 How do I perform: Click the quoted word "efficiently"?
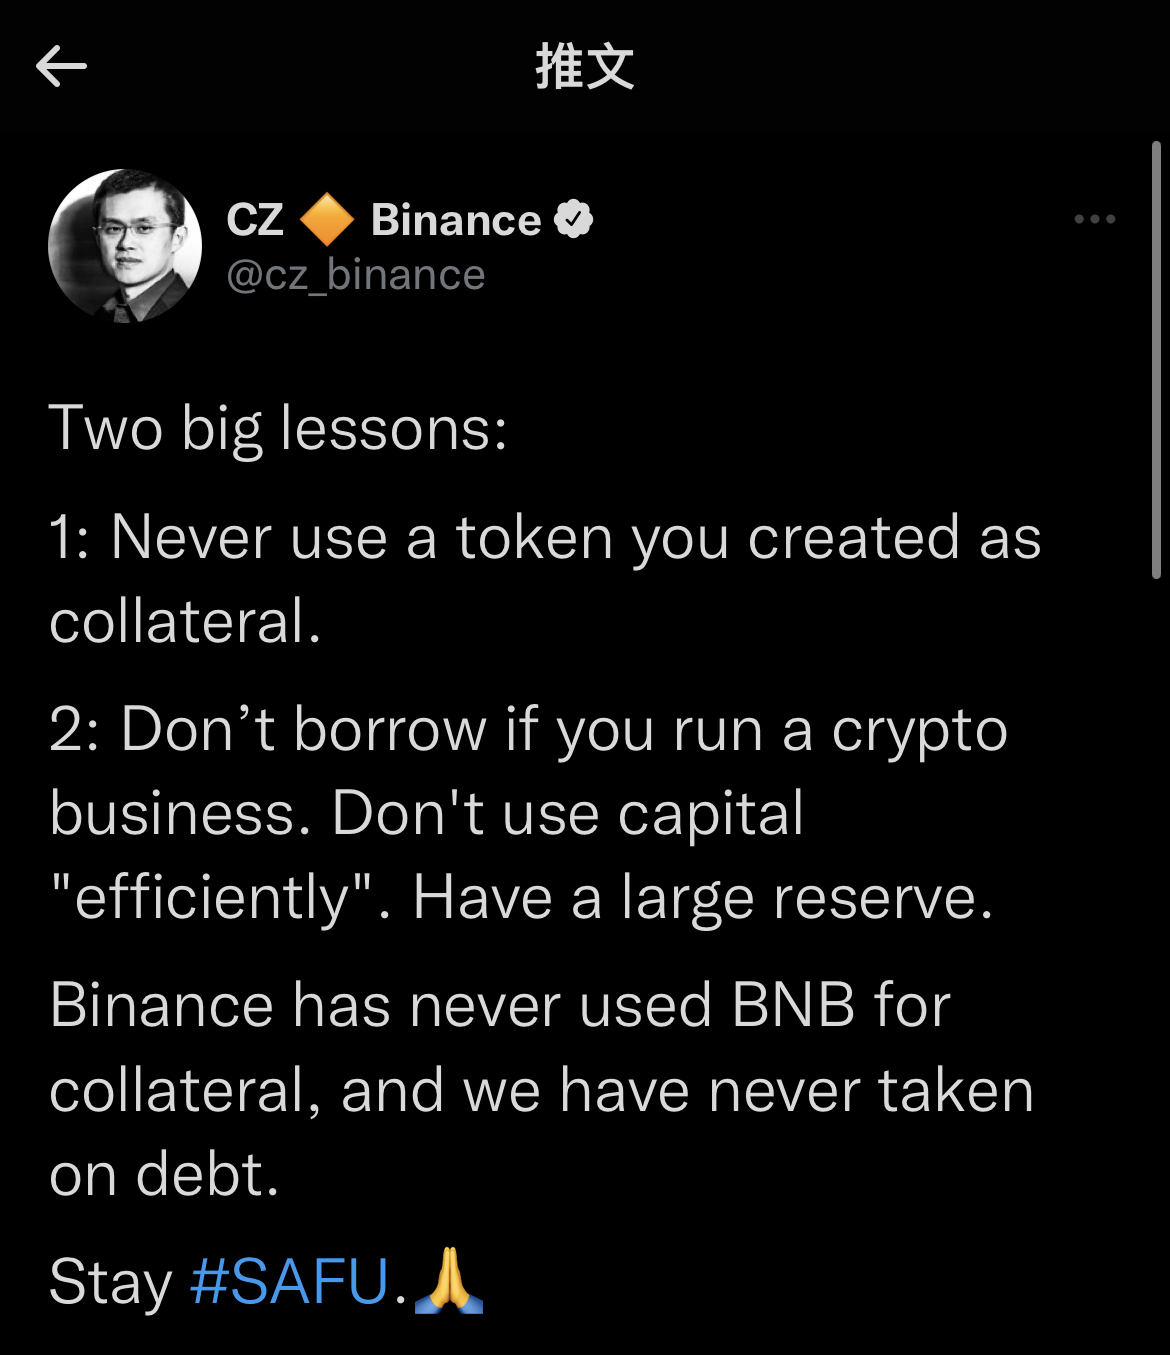click(x=210, y=897)
